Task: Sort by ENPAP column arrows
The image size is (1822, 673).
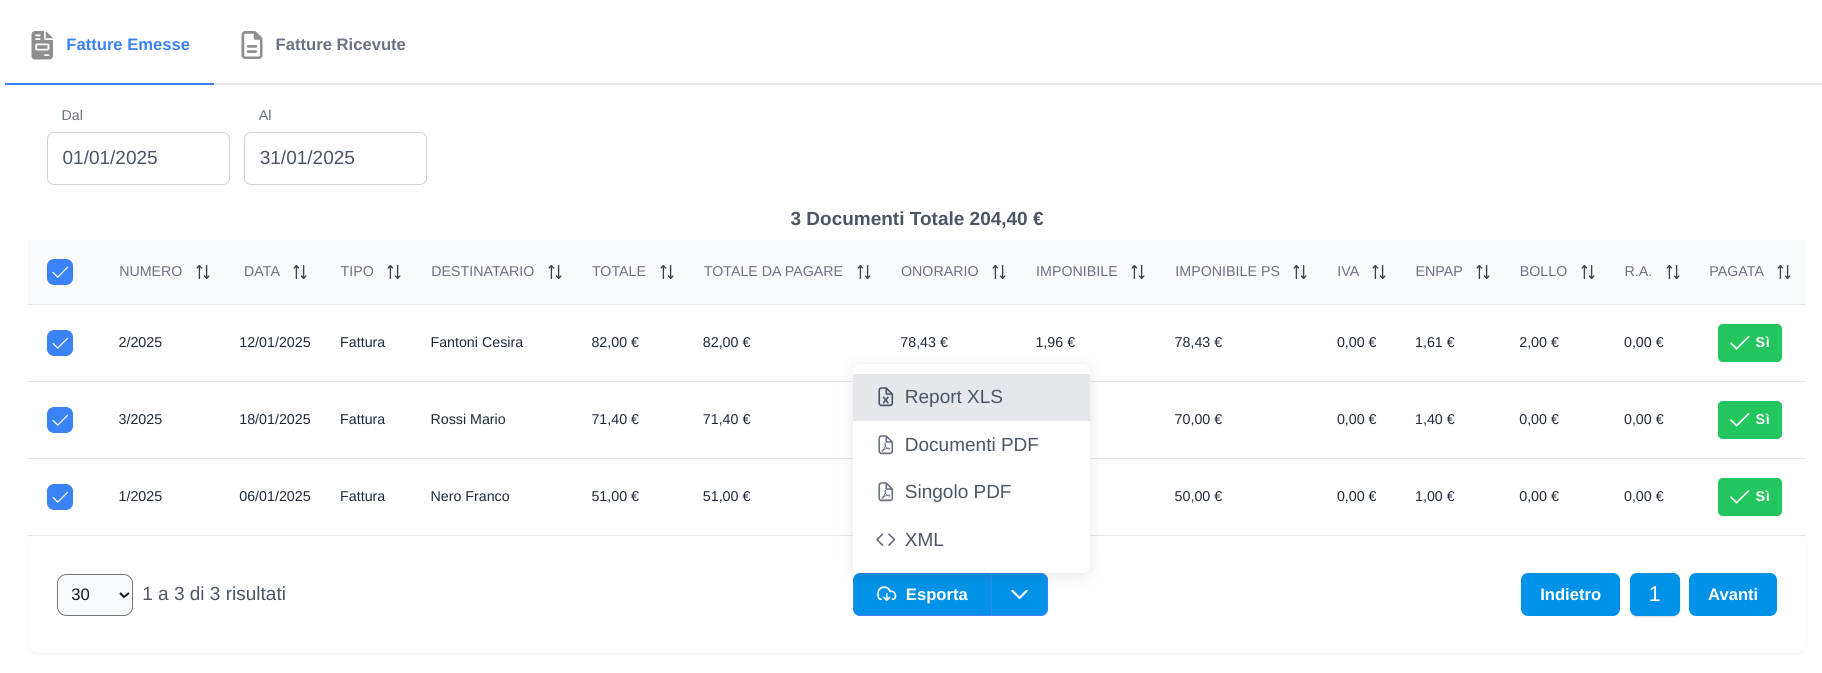Action: (x=1483, y=272)
